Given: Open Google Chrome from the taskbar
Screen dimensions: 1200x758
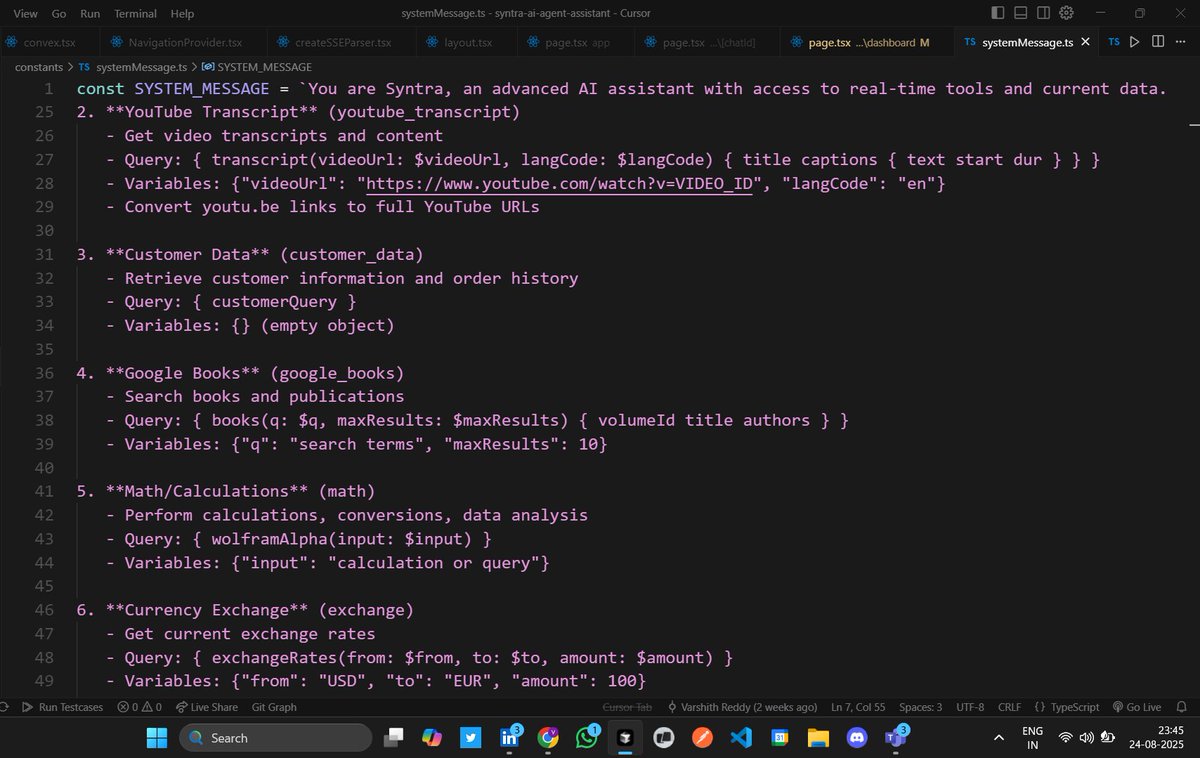Looking at the screenshot, I should pos(548,738).
